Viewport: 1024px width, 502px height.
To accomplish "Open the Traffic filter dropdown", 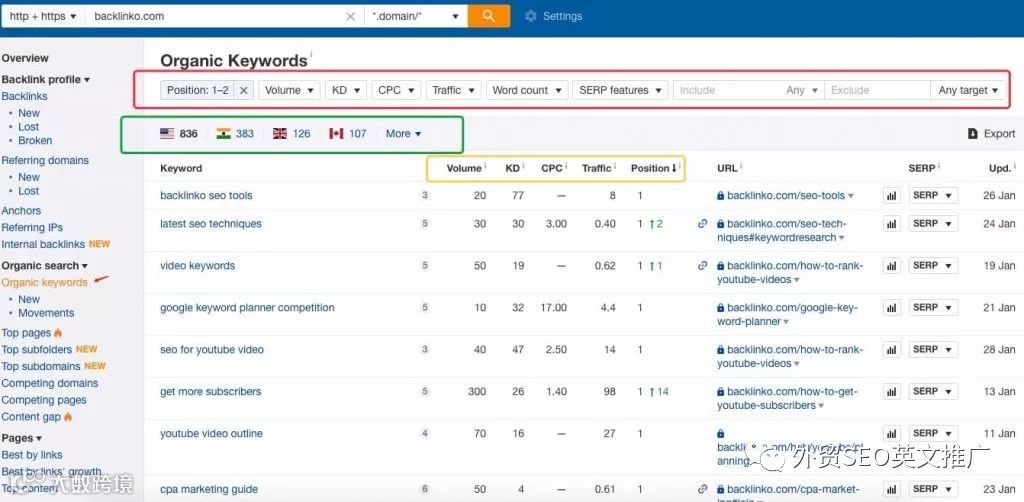I will click(x=453, y=90).
